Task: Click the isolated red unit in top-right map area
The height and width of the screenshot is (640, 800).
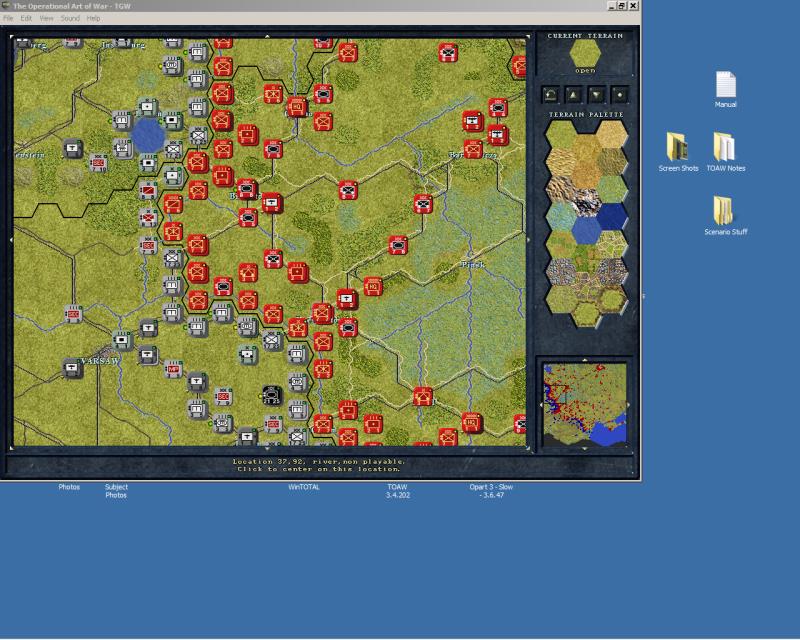Action: 448,53
